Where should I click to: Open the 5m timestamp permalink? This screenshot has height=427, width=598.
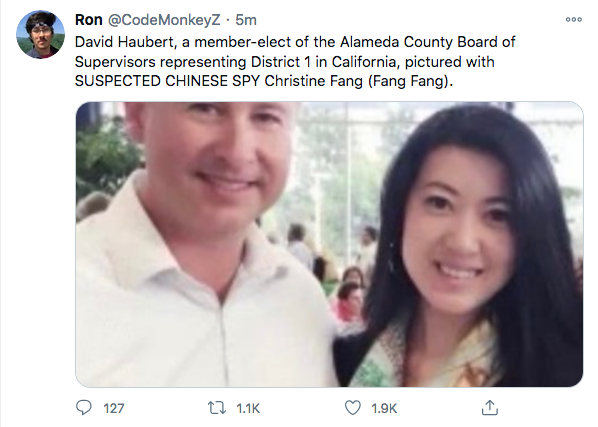pyautogui.click(x=246, y=20)
